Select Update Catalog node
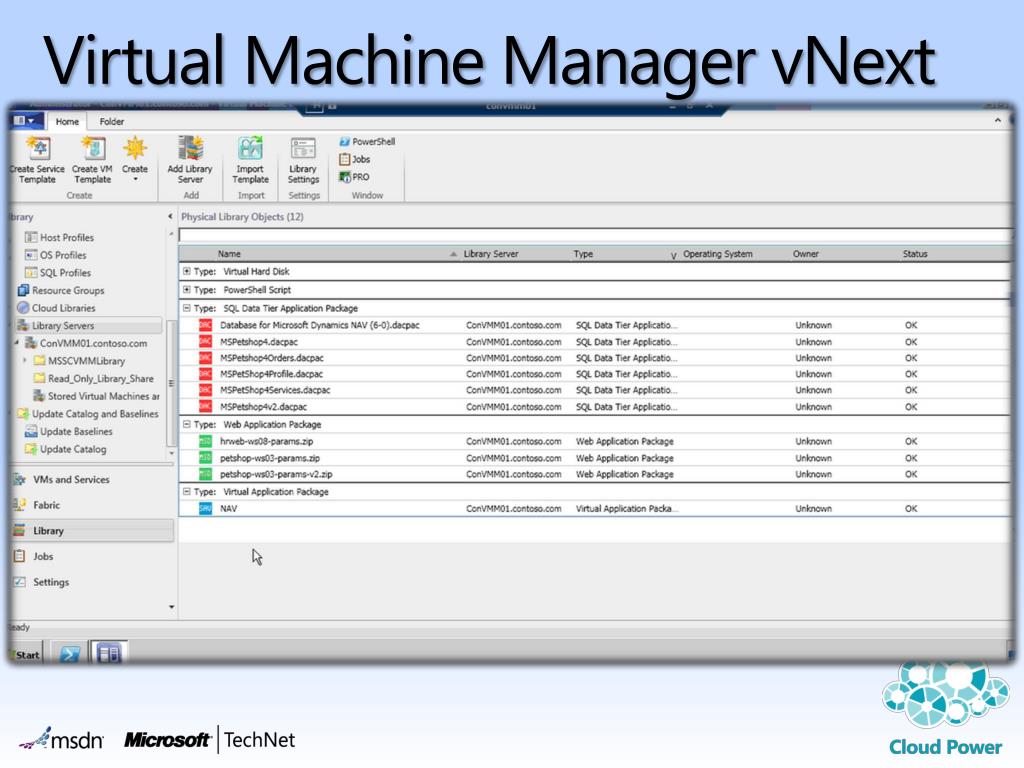The width and height of the screenshot is (1024, 768). (x=65, y=449)
